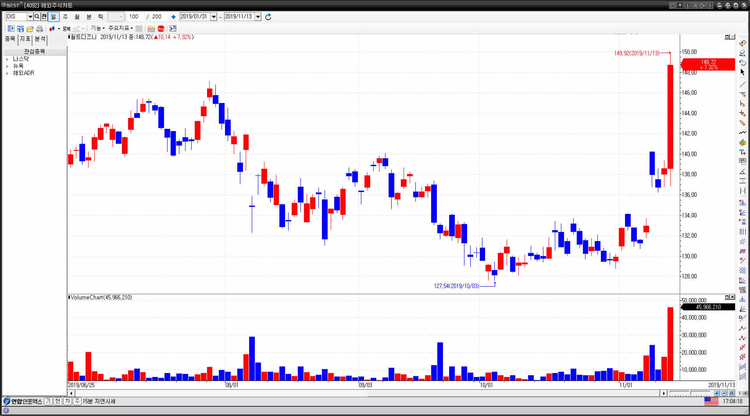Click the 15분 지연시세 status text
The image size is (750, 416).
click(99, 402)
